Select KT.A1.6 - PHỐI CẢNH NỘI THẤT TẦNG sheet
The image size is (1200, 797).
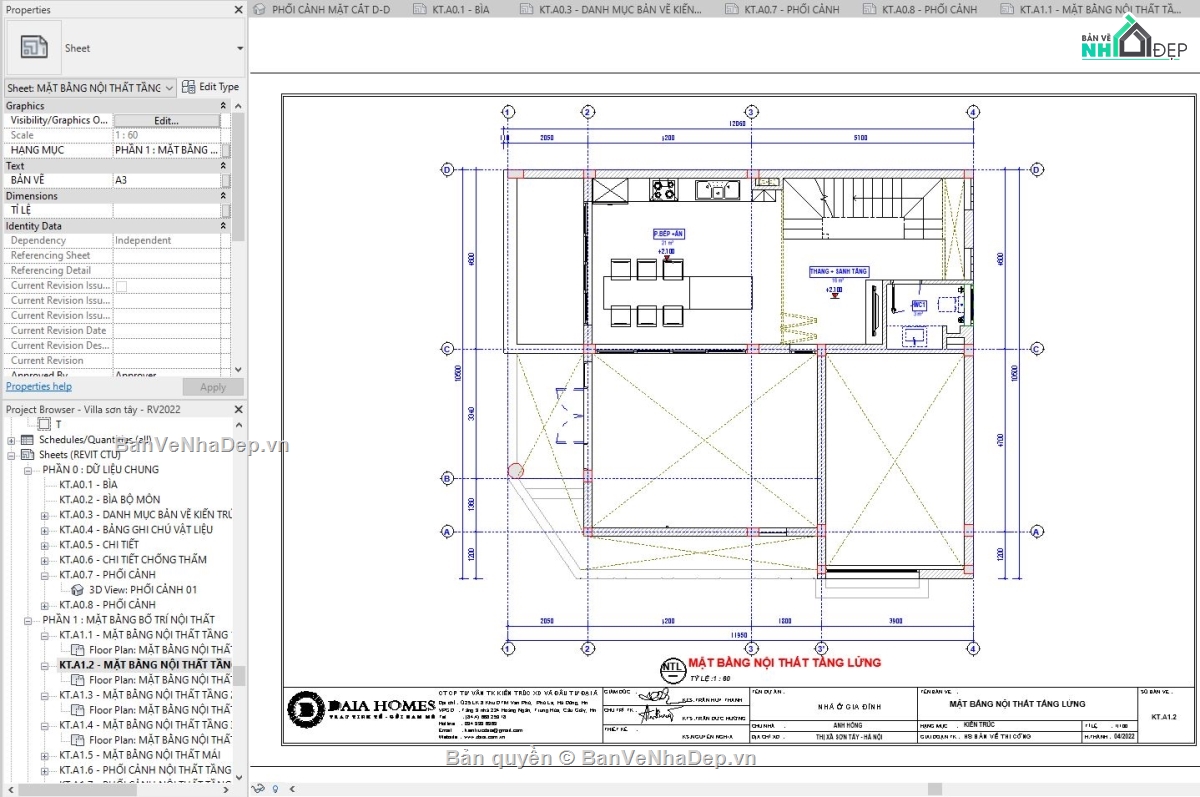[145, 770]
